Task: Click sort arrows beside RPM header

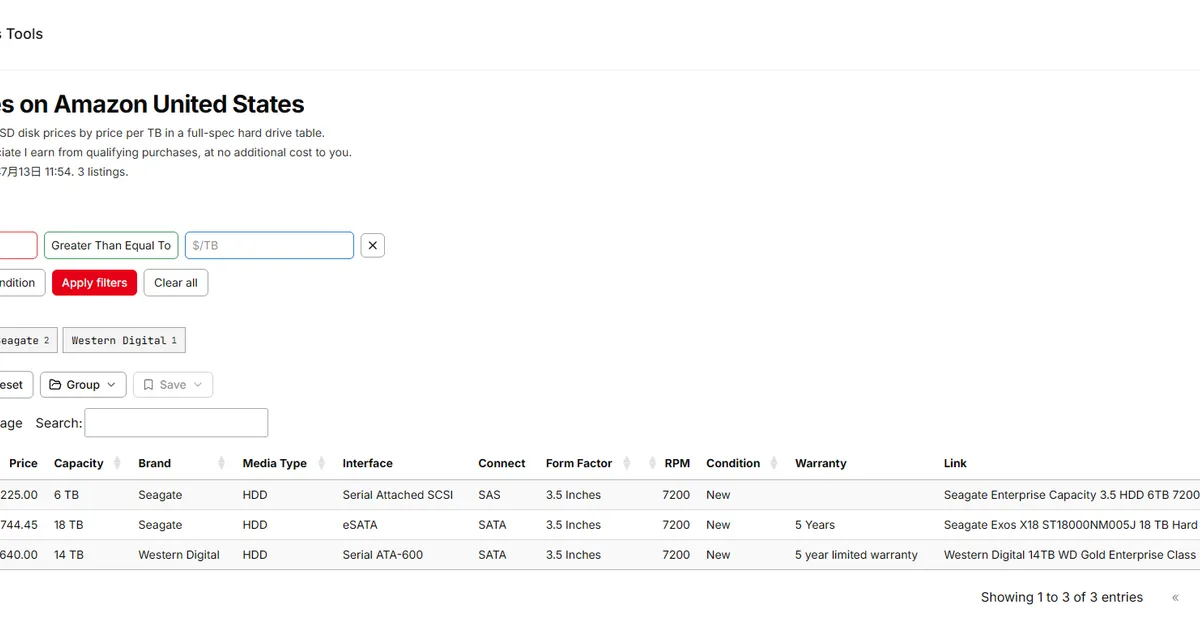Action: pos(654,463)
